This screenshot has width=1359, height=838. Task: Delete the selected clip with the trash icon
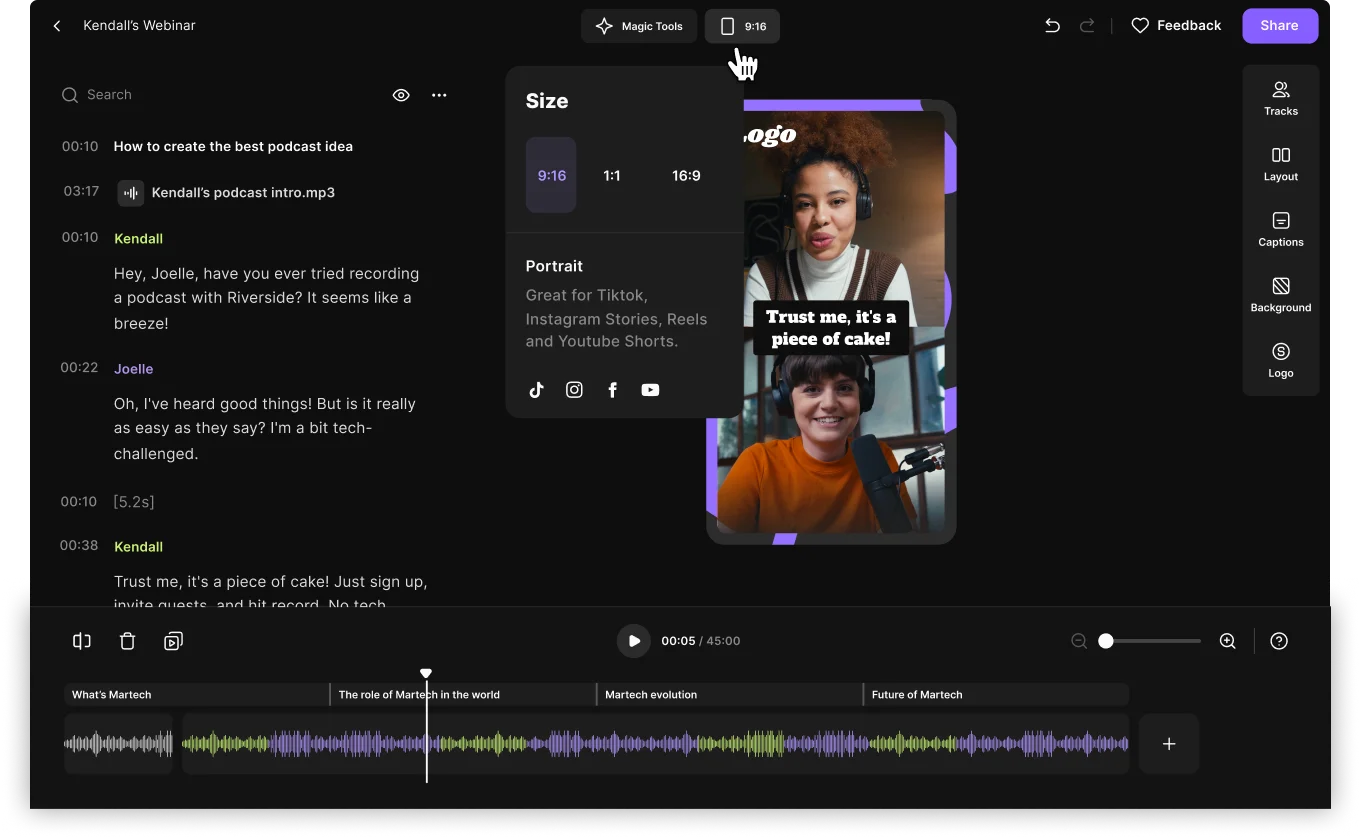[127, 640]
